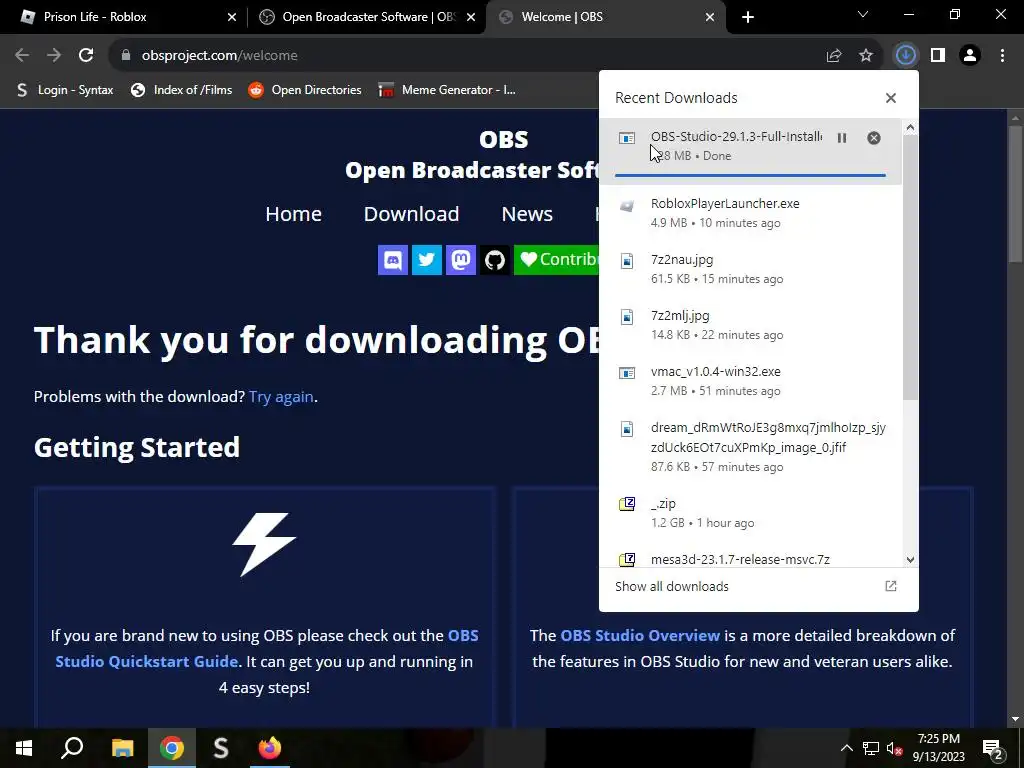Pause the OBS-Studio installer download

[842, 138]
